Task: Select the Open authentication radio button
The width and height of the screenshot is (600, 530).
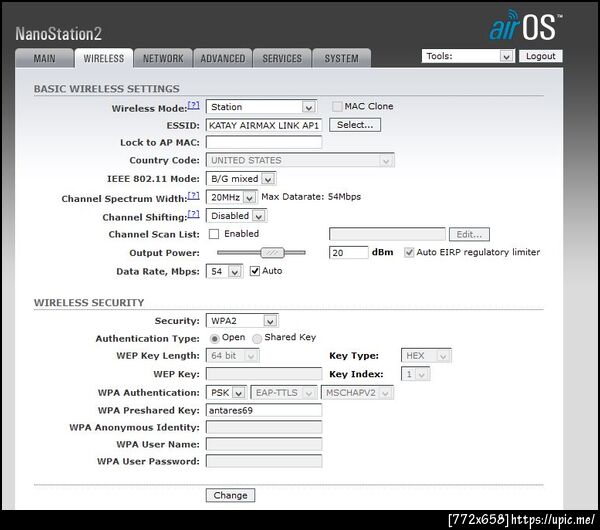Action: click(215, 338)
